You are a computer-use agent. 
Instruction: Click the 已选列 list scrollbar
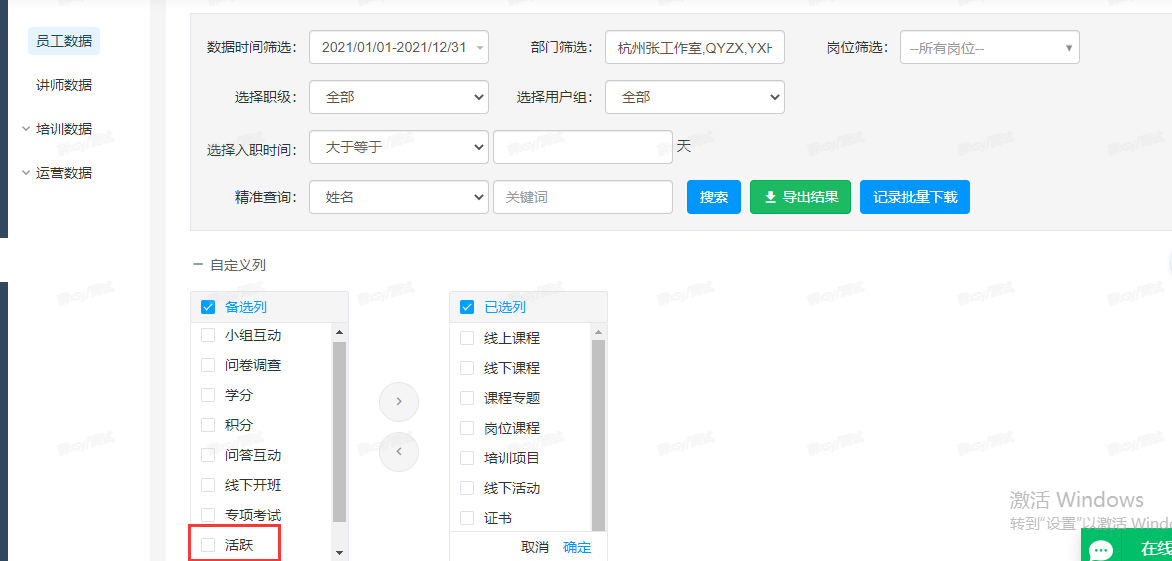(x=598, y=430)
